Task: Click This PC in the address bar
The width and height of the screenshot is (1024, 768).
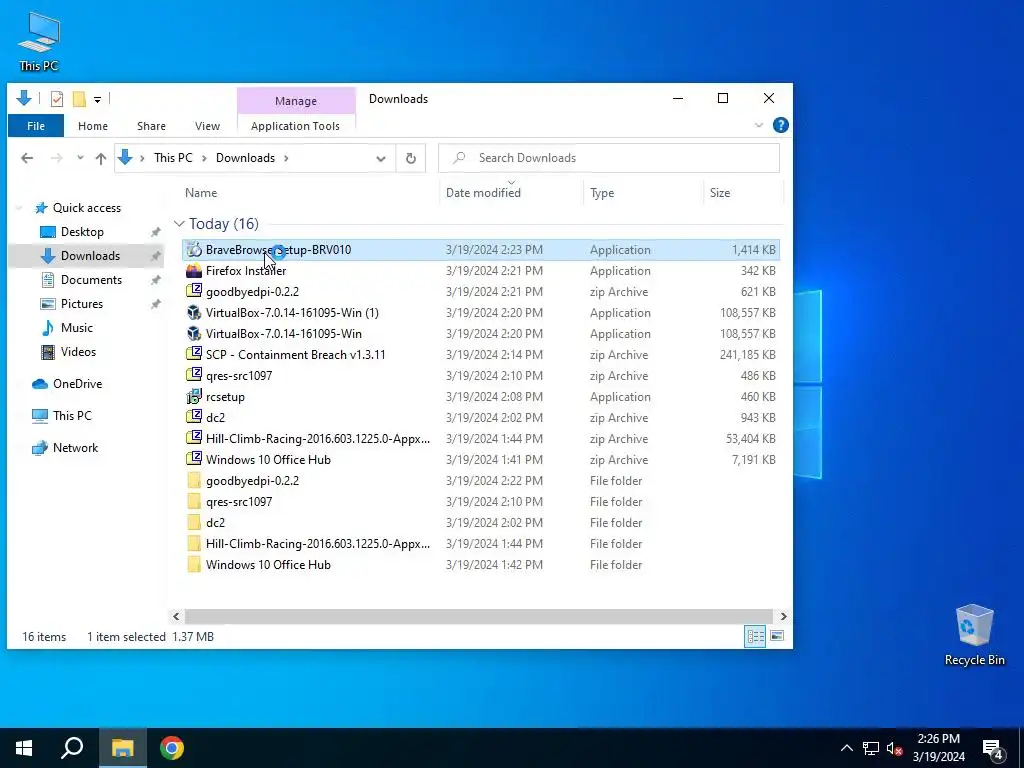Action: (173, 158)
